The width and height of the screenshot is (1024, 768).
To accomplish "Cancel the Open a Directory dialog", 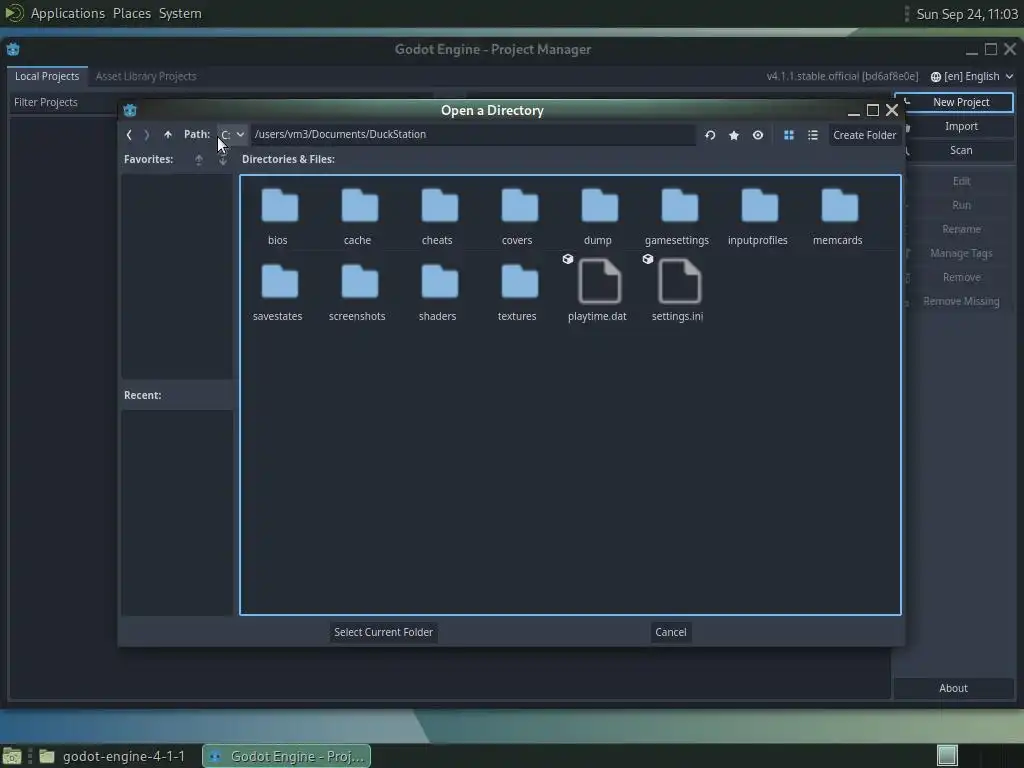I will coord(671,632).
